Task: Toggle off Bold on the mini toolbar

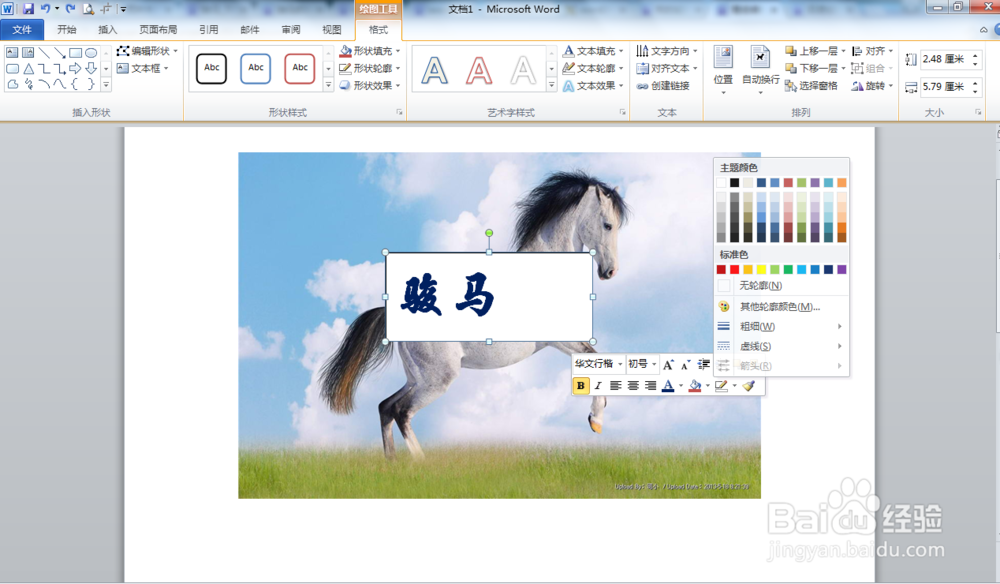Action: (x=580, y=386)
